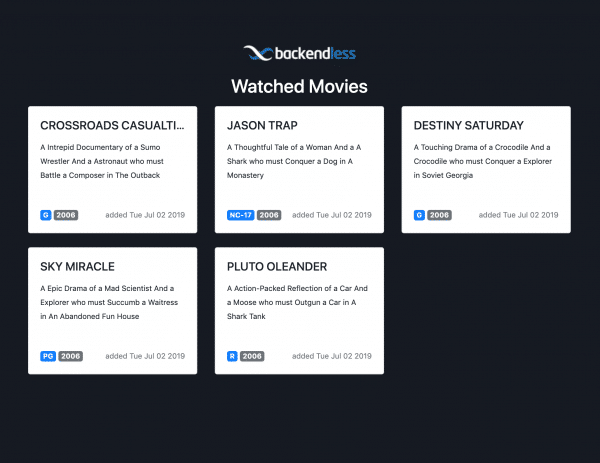Click the Watched Movies heading
Viewport: 600px width, 463px height.
point(299,86)
